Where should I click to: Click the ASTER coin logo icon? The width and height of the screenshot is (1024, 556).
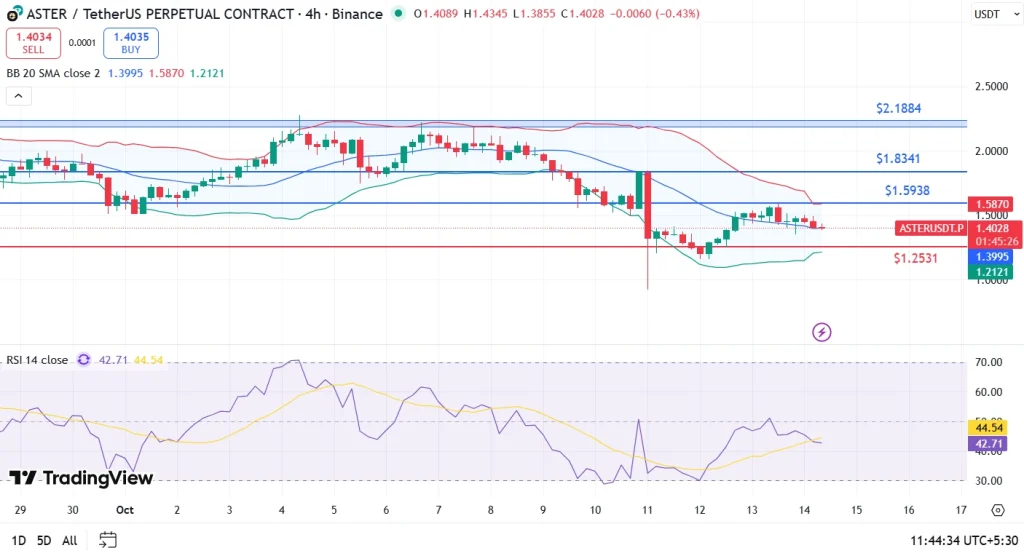(x=11, y=14)
